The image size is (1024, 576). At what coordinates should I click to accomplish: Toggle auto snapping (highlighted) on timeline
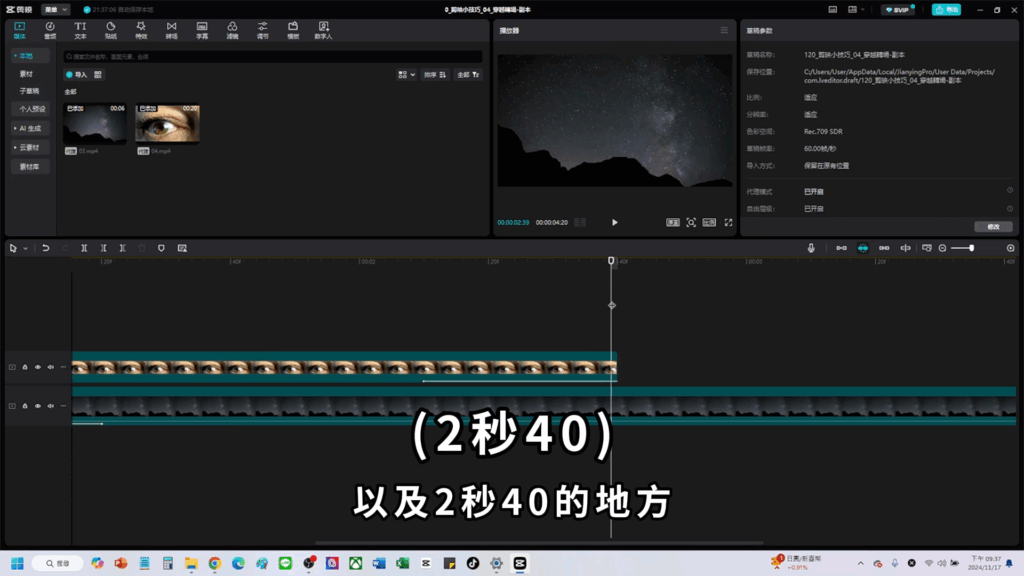click(x=863, y=248)
